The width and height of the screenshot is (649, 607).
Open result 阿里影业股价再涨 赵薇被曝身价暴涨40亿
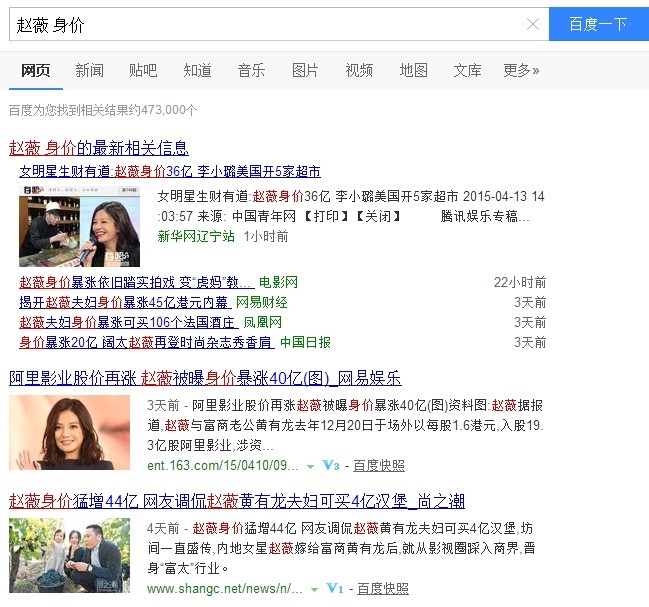(205, 378)
